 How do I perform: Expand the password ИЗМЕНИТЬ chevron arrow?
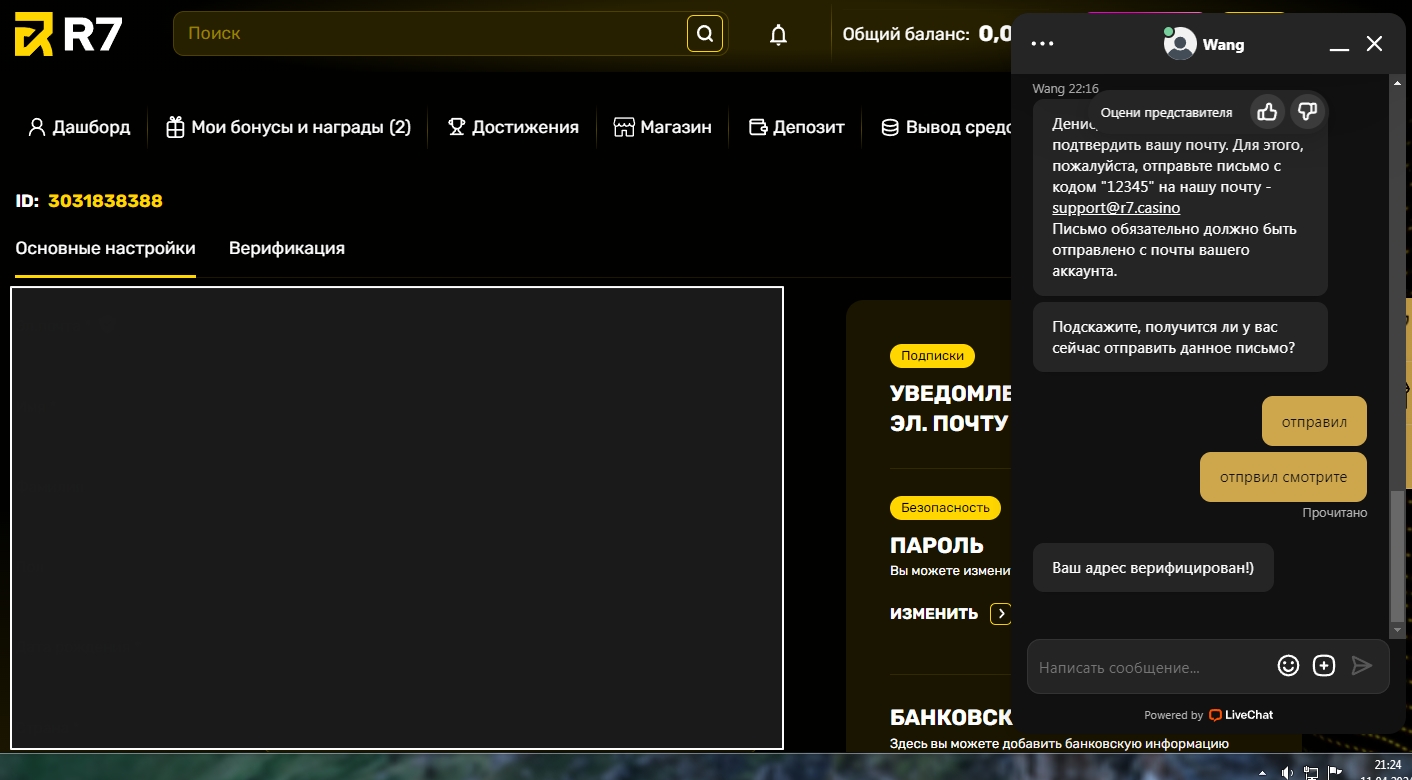(1000, 614)
